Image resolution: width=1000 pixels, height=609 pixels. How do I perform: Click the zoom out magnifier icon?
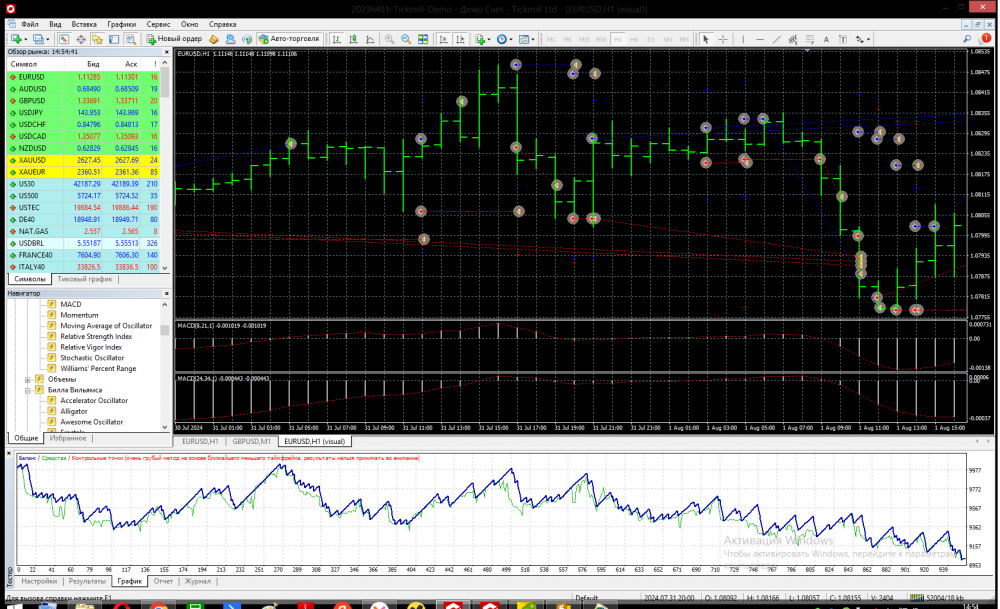coord(405,39)
